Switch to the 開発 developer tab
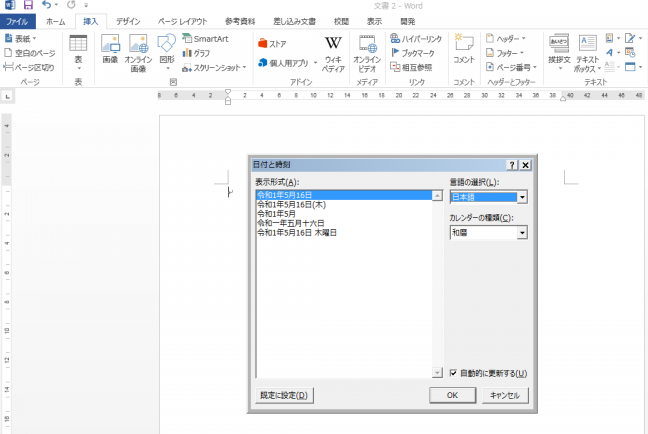Viewport: 648px width, 434px height. tap(407, 21)
